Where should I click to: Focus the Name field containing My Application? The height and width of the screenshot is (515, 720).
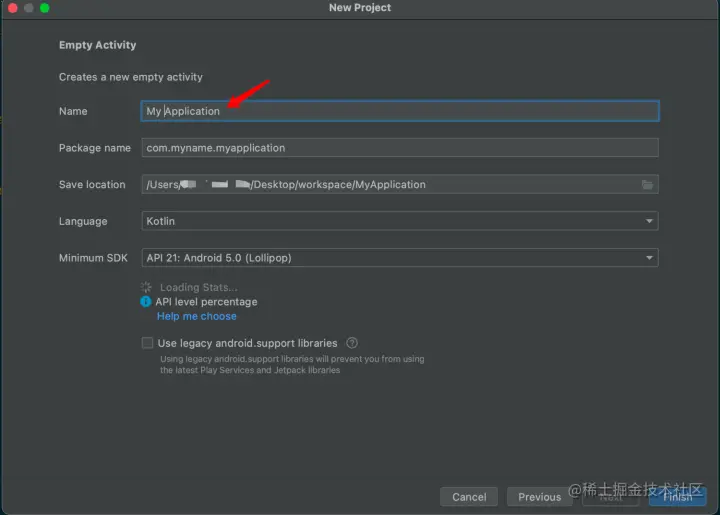[x=399, y=111]
